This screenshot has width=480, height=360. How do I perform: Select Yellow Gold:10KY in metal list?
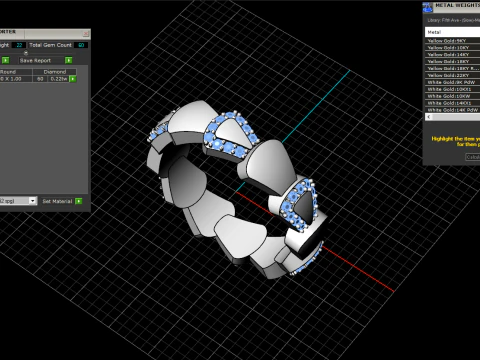(x=453, y=48)
